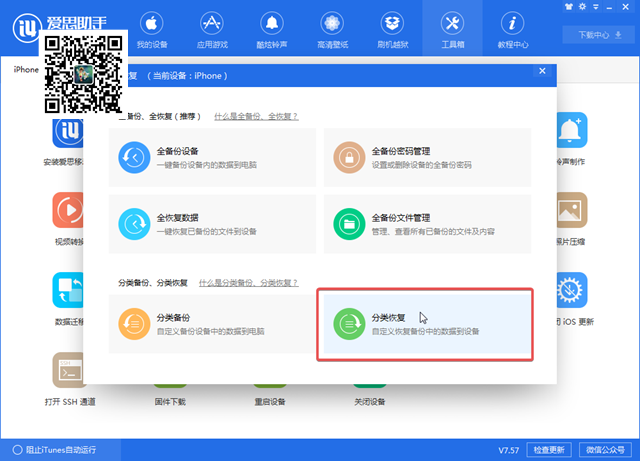Click 微信公众号 button
This screenshot has height=461, width=640.
click(605, 450)
